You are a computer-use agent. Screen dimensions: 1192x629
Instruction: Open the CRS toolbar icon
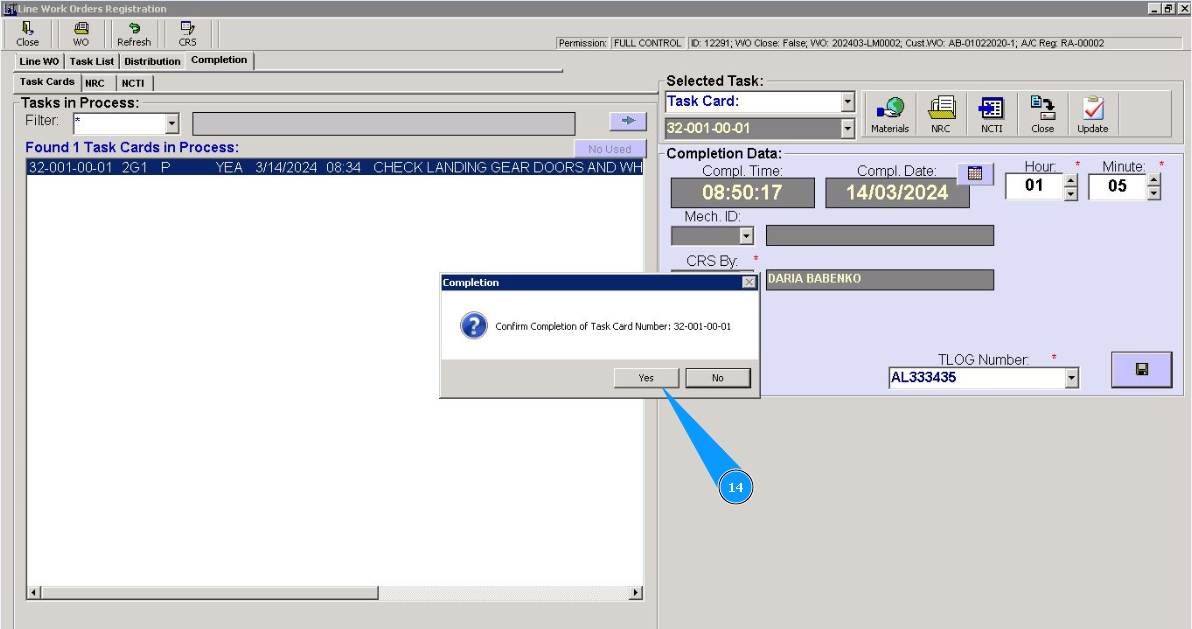click(x=187, y=33)
